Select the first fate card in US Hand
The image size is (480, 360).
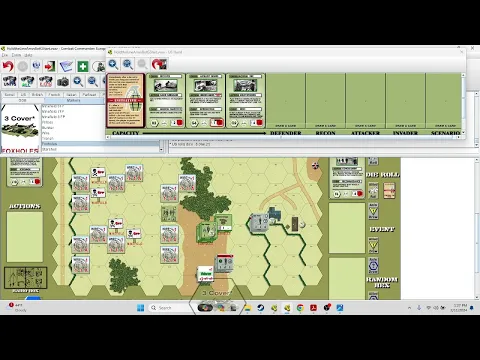click(166, 100)
